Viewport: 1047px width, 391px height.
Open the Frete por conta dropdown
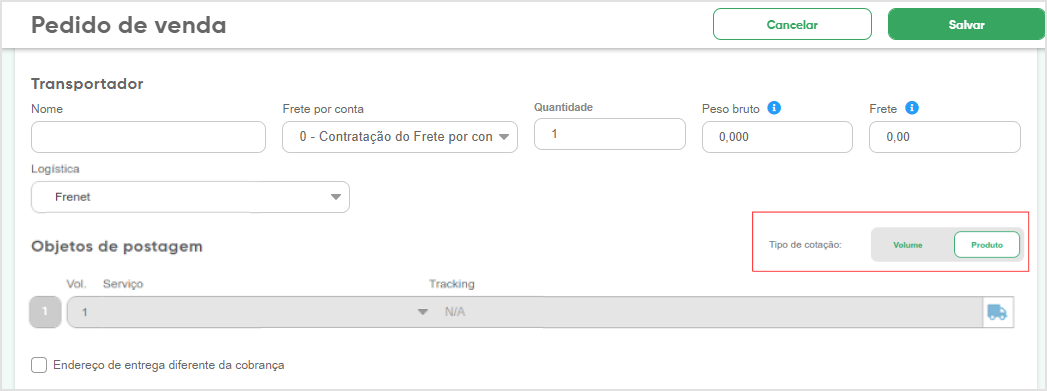pyautogui.click(x=400, y=137)
